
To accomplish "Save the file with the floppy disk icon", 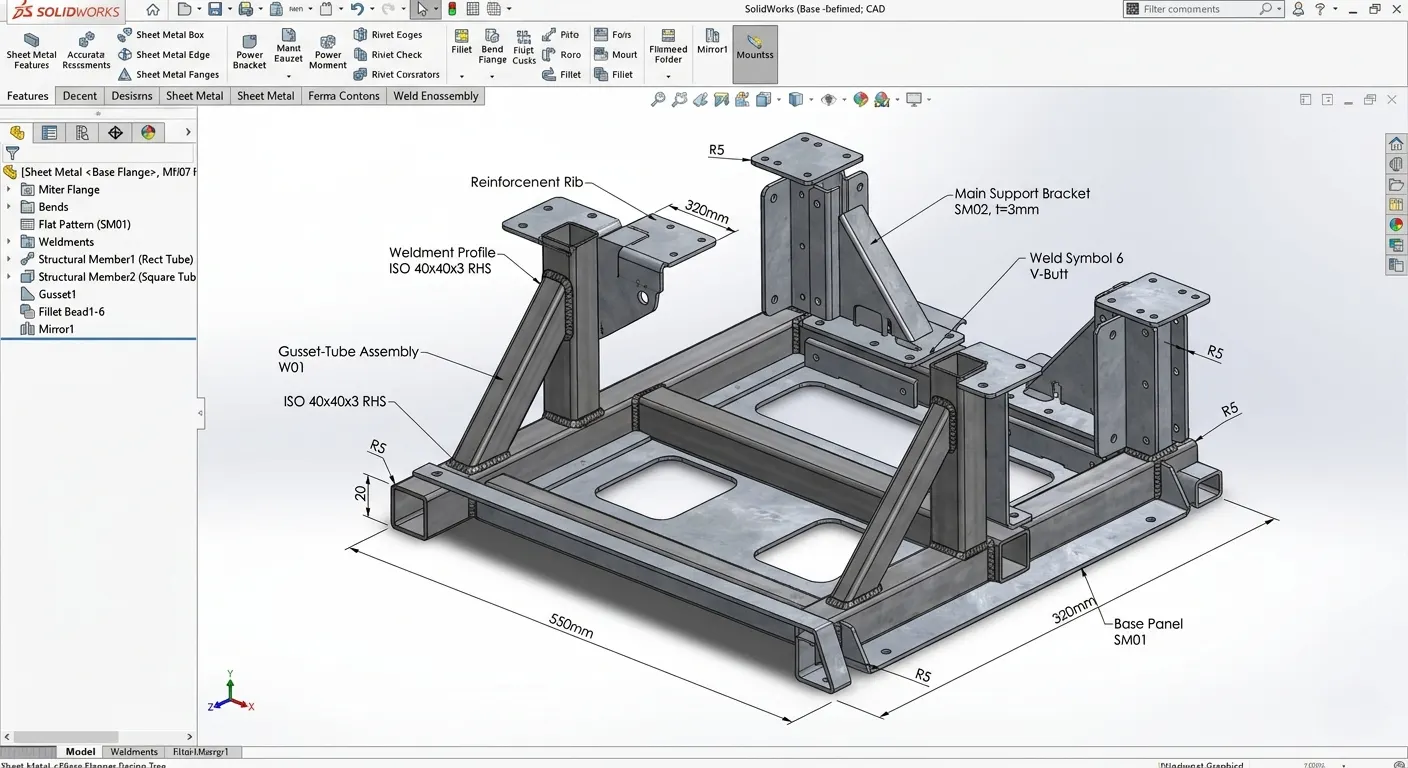I will click(214, 9).
